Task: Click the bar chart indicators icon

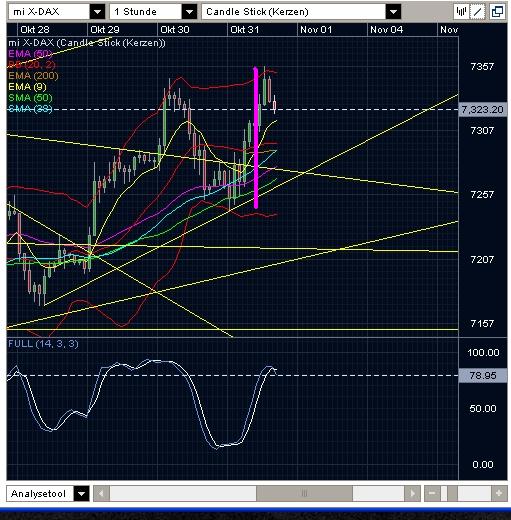Action: pos(461,12)
